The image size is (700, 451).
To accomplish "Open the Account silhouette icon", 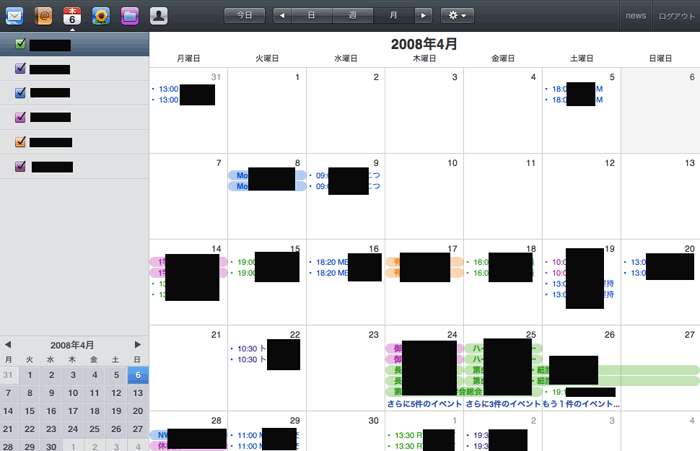I will pos(158,16).
